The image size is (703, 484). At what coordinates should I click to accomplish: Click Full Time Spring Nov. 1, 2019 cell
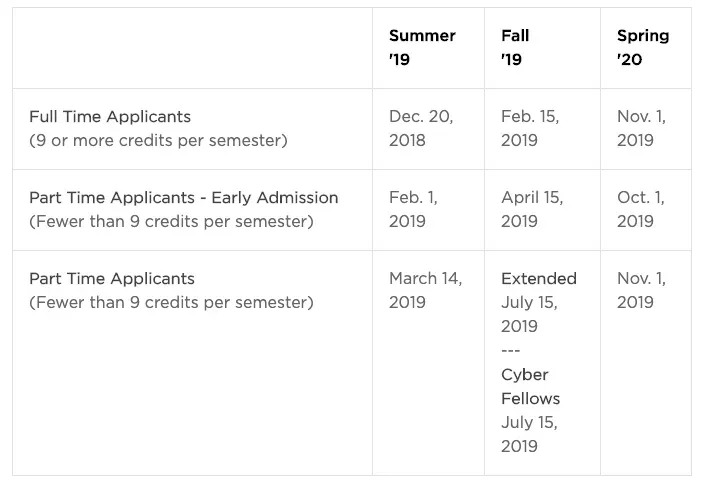(x=641, y=128)
